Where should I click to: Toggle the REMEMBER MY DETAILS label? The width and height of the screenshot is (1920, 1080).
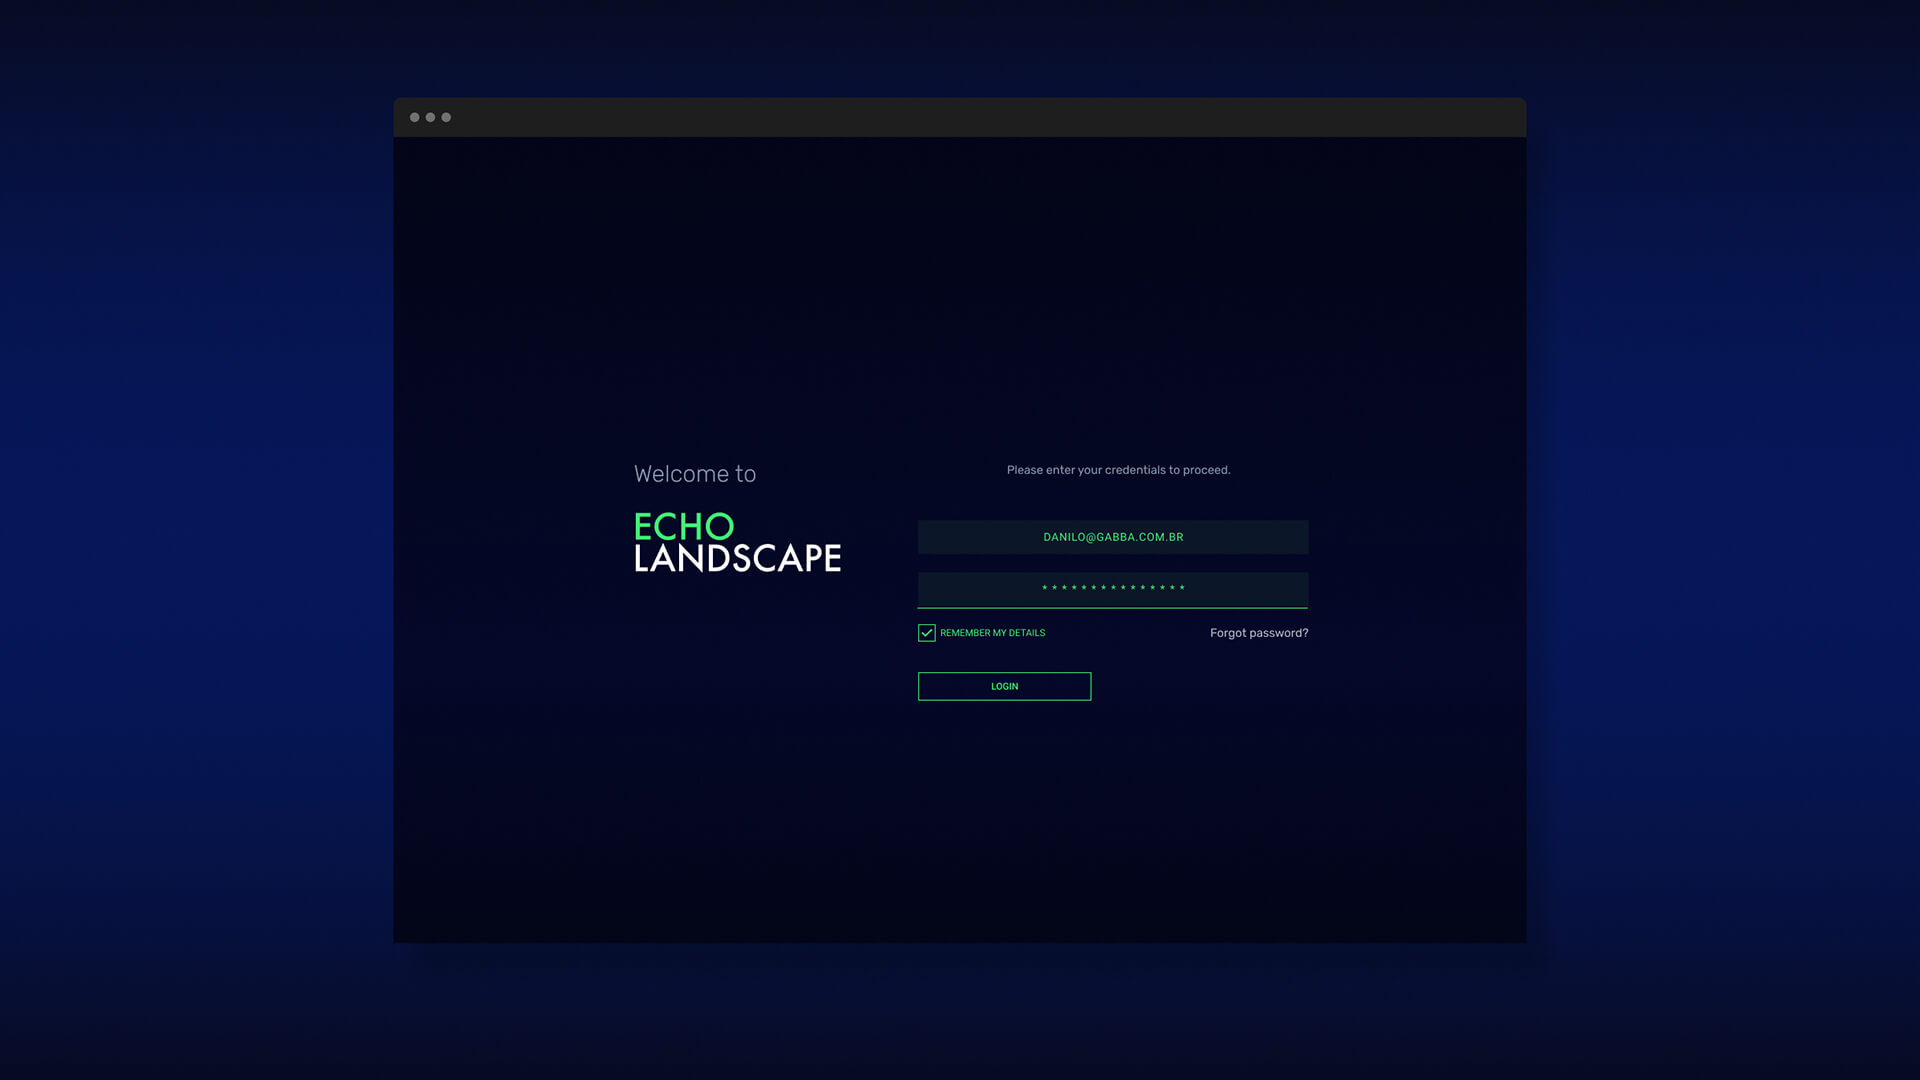[x=992, y=633]
